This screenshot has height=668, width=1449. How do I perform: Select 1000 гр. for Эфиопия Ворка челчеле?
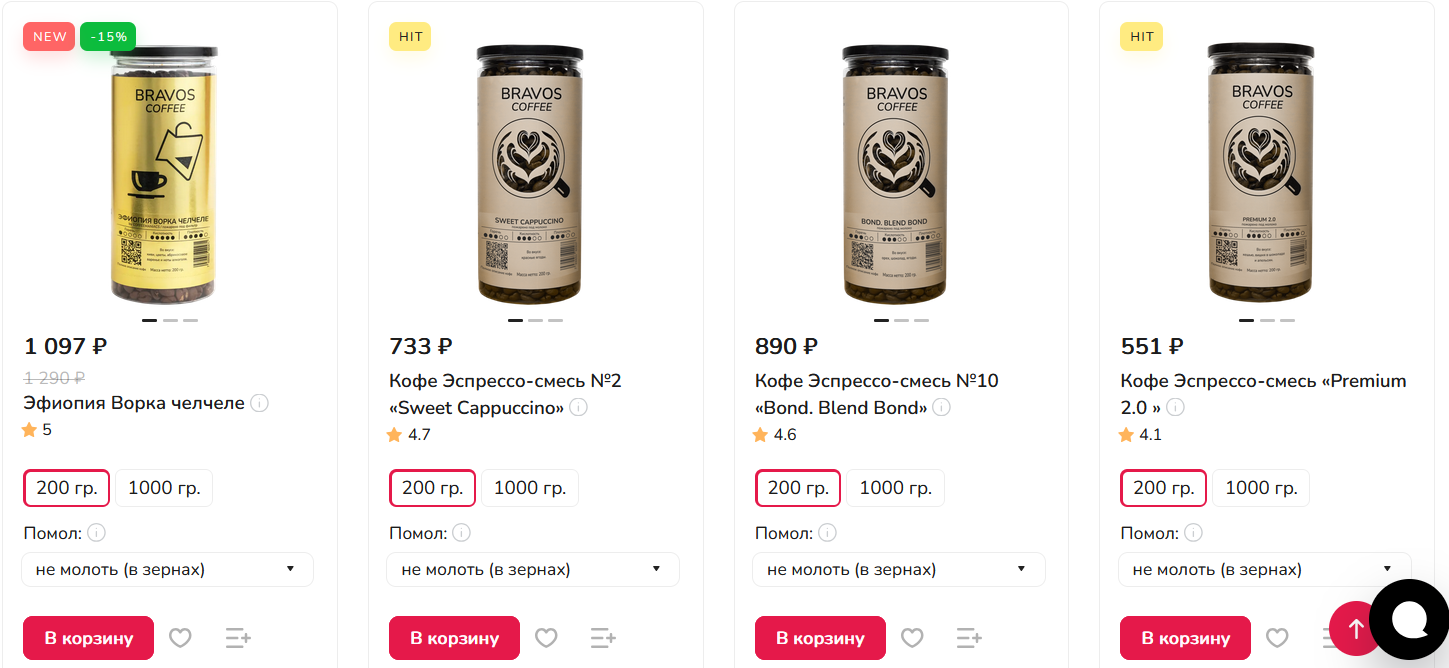[164, 488]
